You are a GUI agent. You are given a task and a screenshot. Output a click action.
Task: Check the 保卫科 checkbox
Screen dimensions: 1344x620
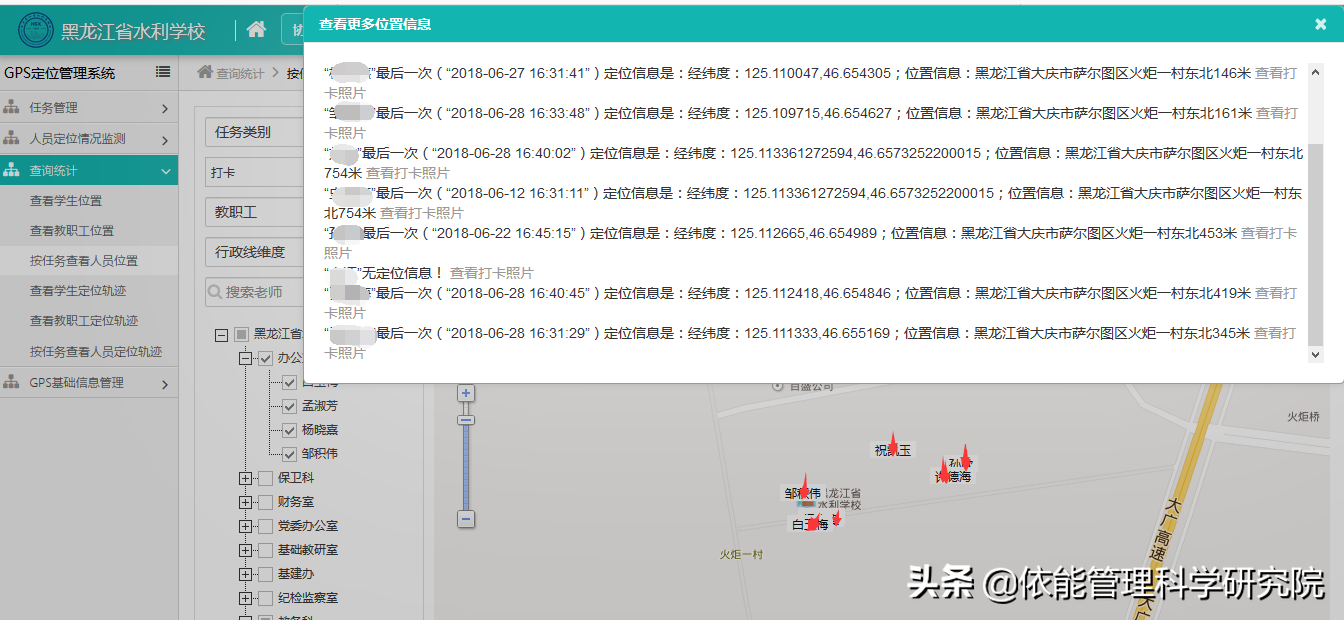266,478
